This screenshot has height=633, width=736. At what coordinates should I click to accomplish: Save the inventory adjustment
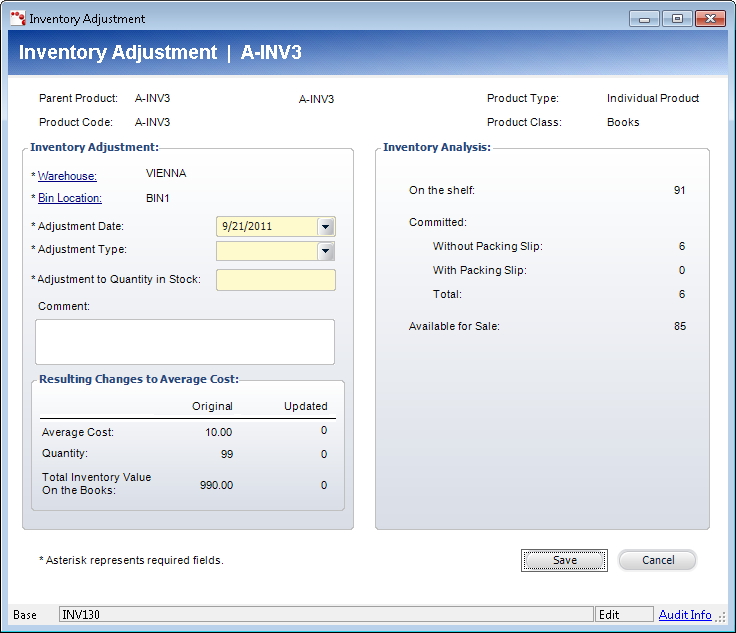564,560
